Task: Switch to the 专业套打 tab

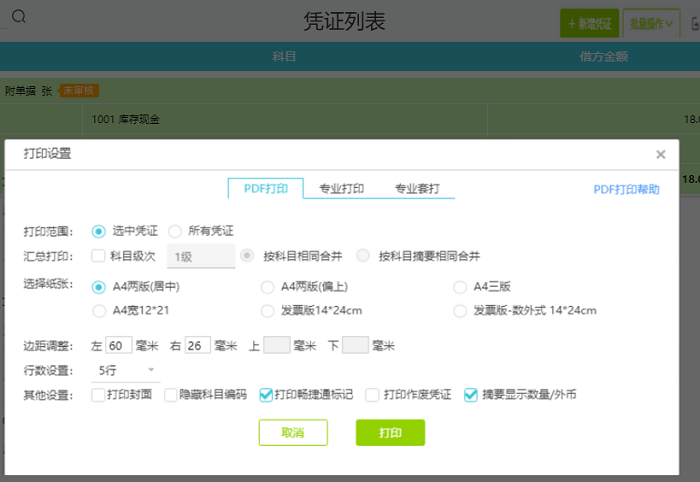Action: pos(417,188)
